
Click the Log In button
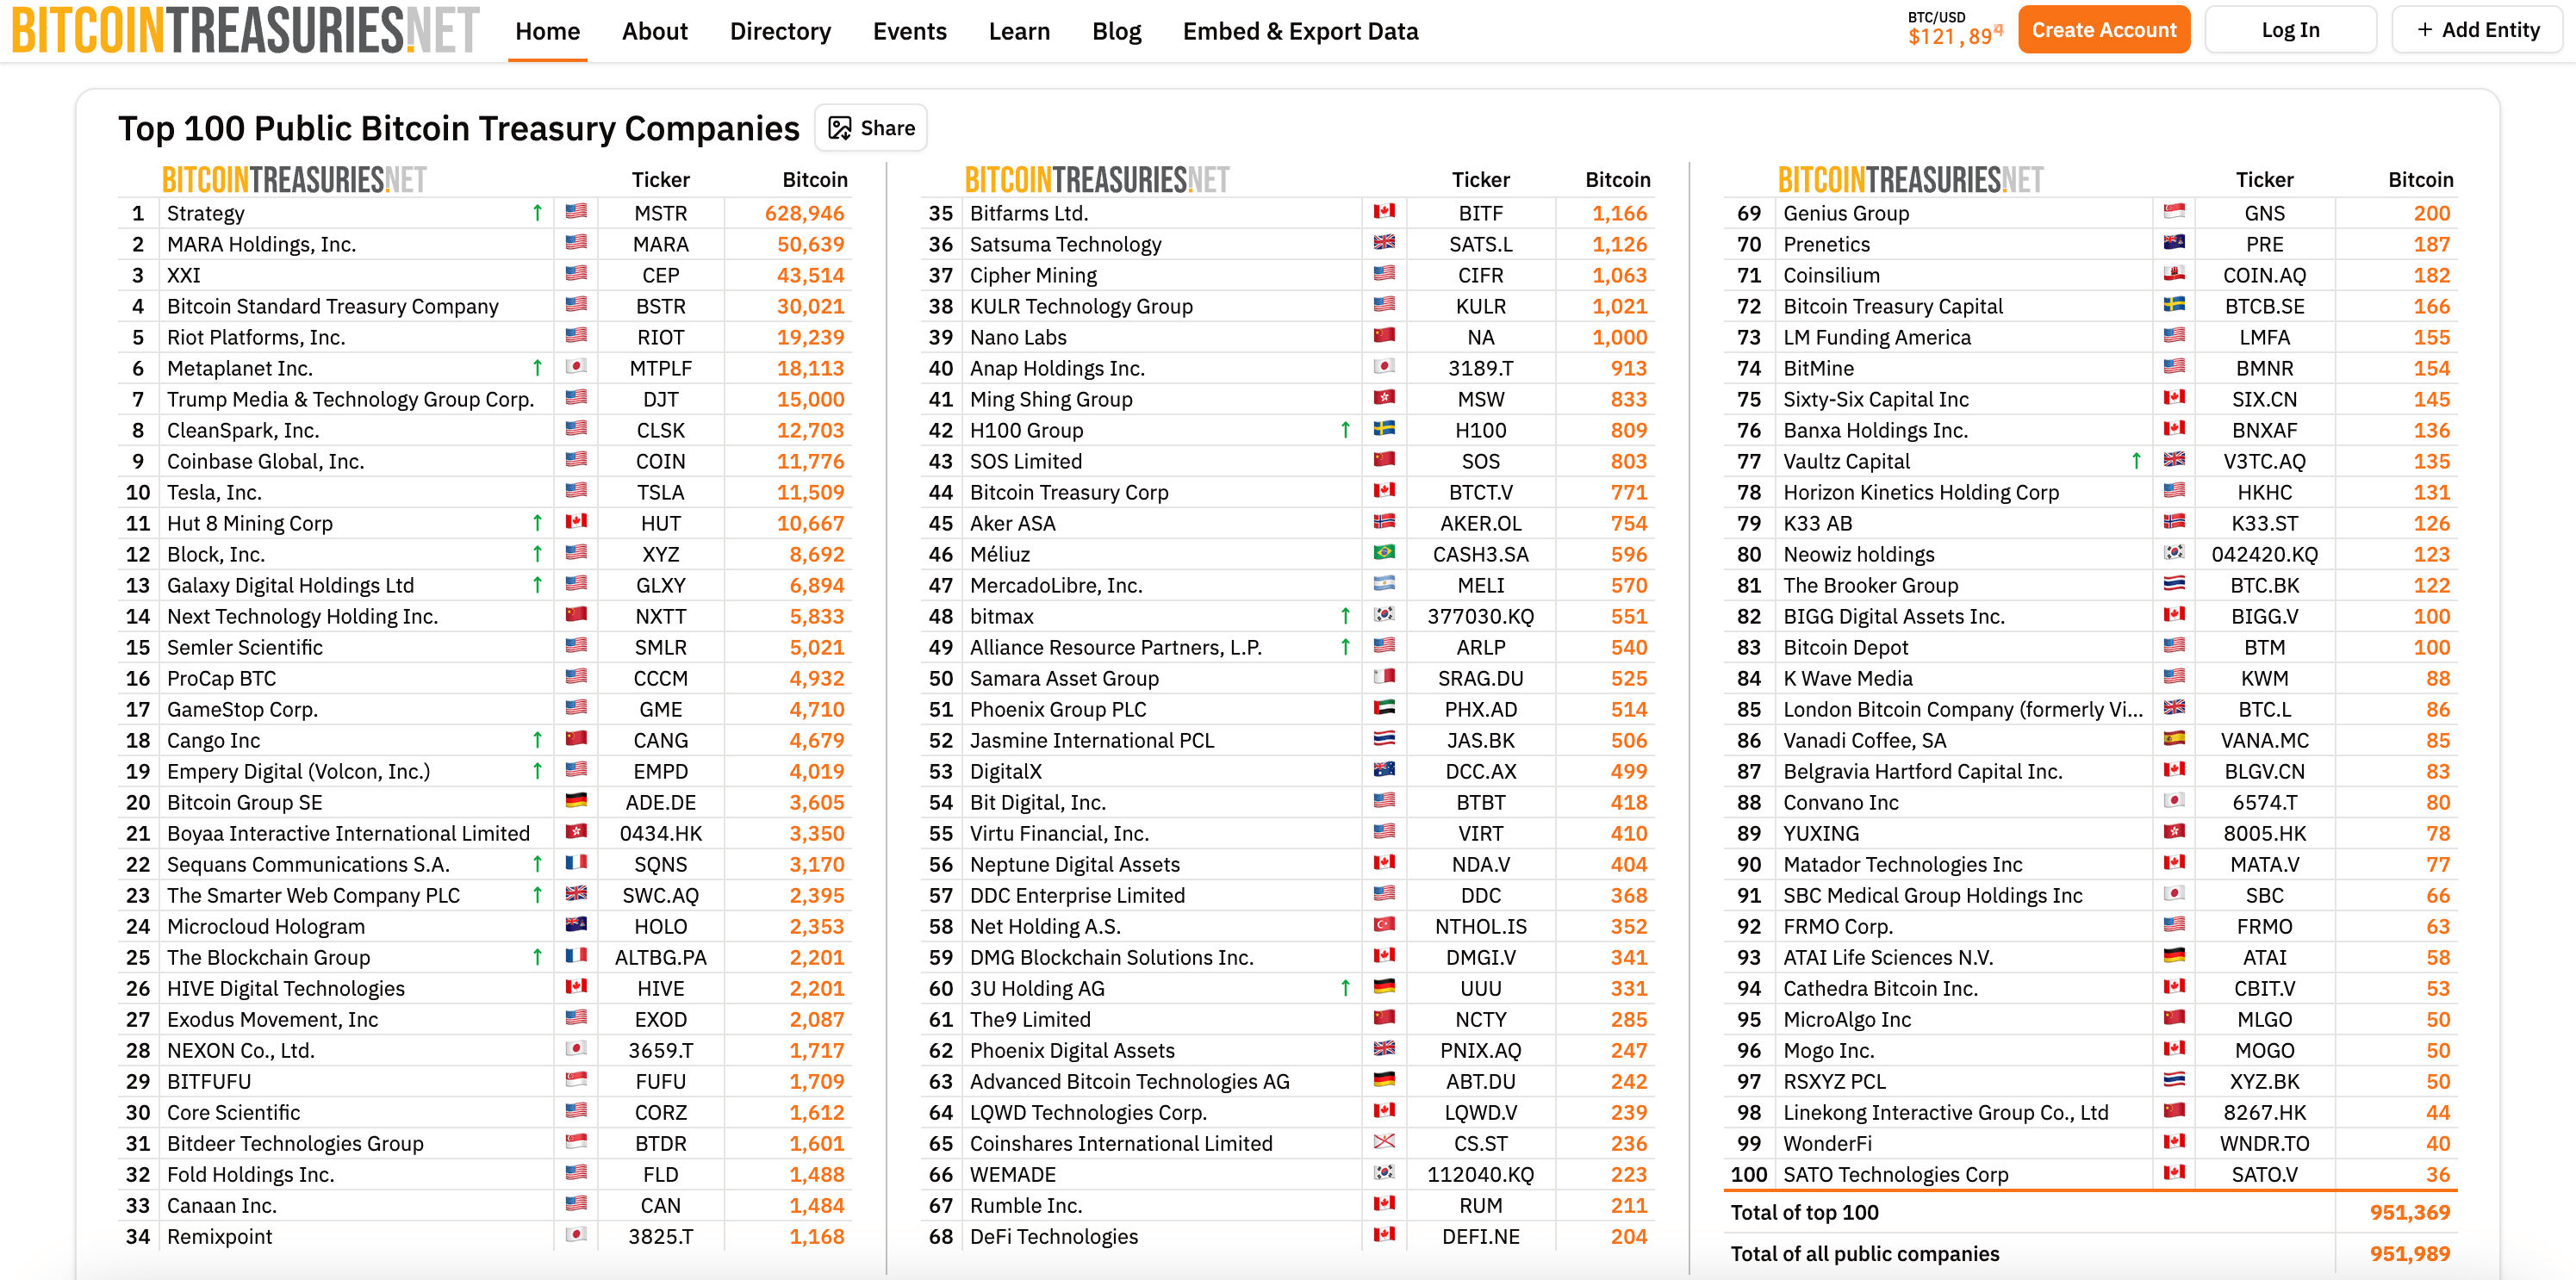2290,30
